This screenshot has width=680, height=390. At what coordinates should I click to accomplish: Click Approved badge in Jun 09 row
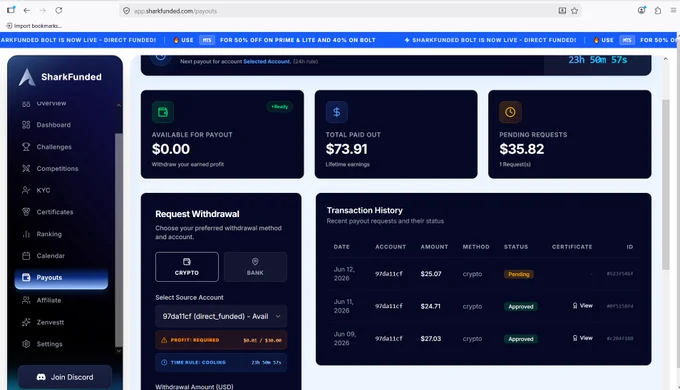point(520,339)
